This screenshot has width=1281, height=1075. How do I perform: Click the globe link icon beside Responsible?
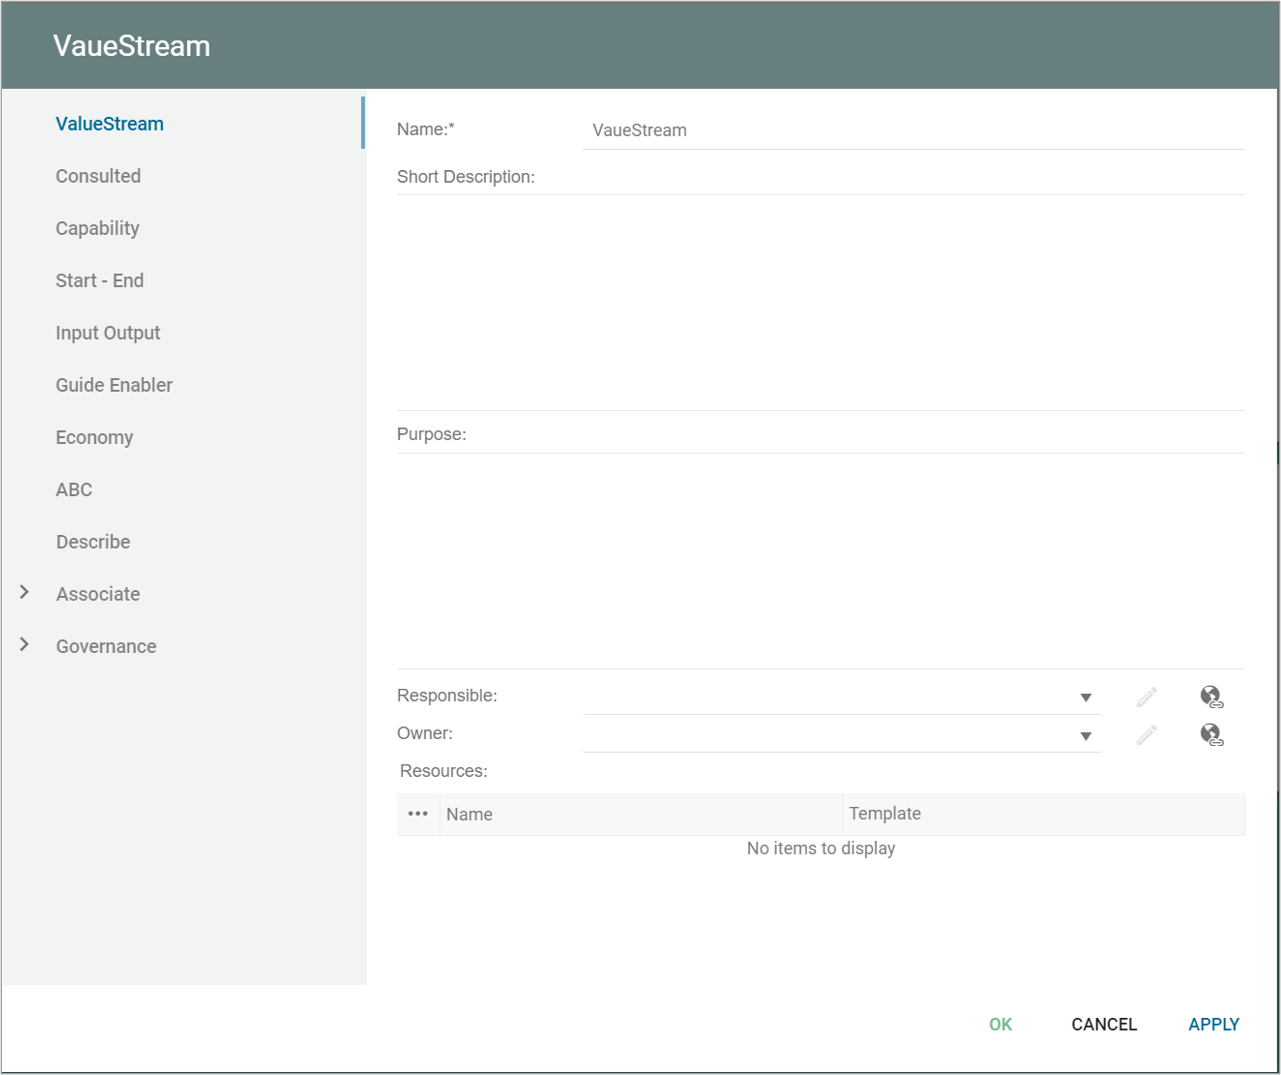tap(1211, 697)
